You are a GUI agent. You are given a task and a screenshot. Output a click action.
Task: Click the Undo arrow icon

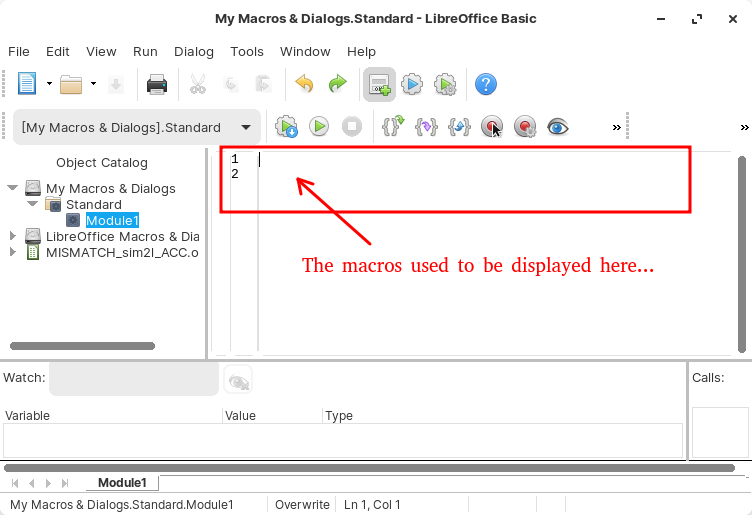click(x=304, y=85)
